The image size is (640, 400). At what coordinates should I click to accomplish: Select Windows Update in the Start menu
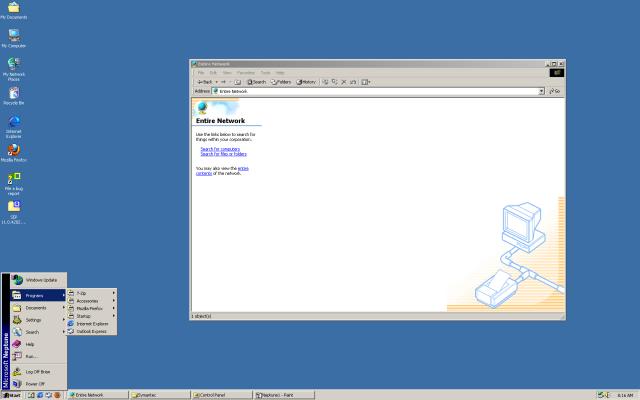tap(38, 280)
